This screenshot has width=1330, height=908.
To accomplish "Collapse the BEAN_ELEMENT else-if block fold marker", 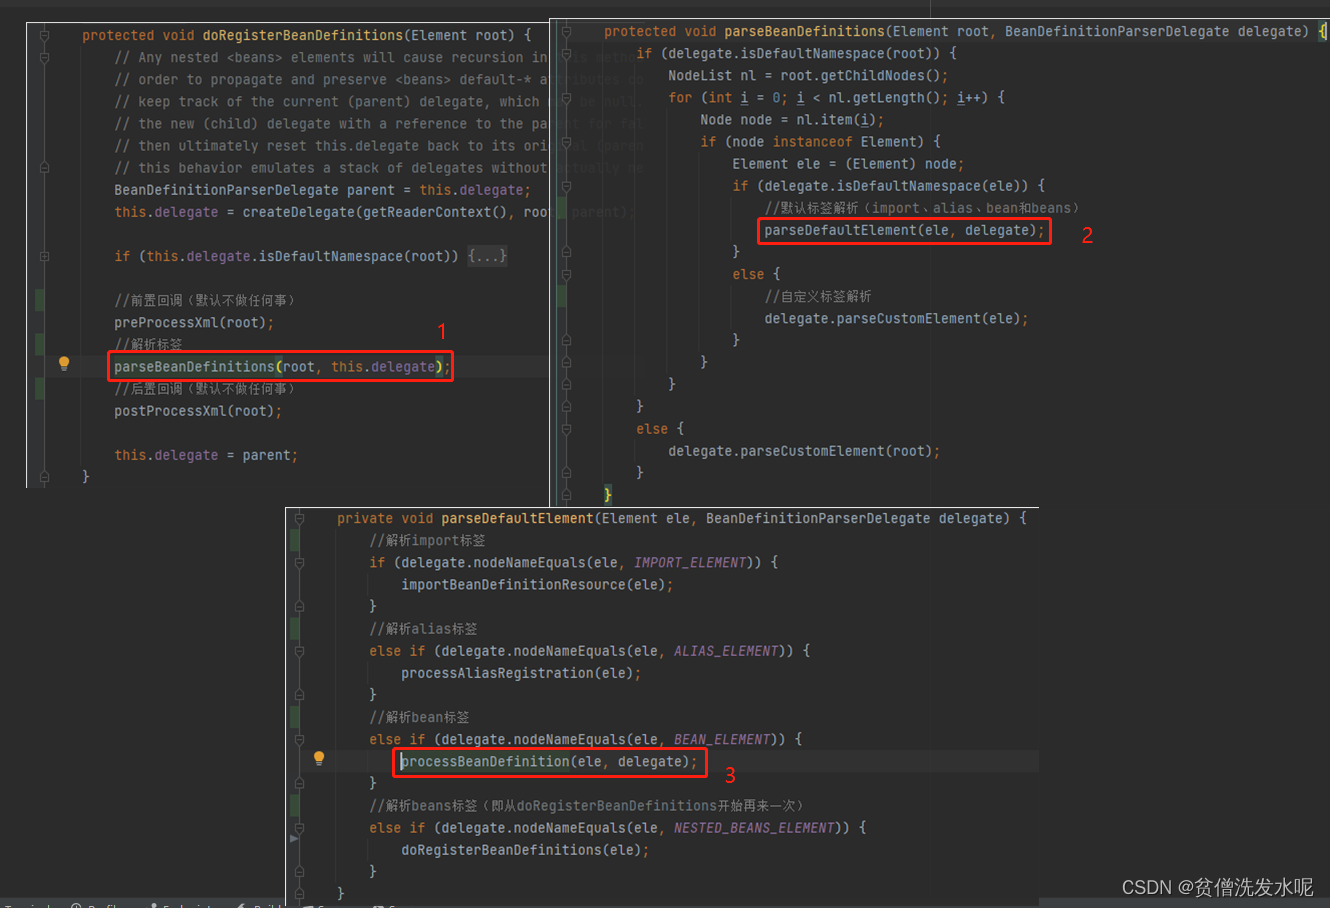I will [x=299, y=739].
